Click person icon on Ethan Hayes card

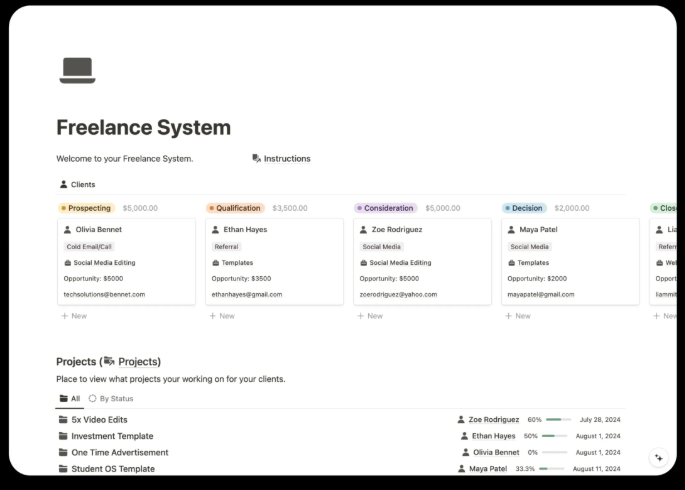(215, 229)
